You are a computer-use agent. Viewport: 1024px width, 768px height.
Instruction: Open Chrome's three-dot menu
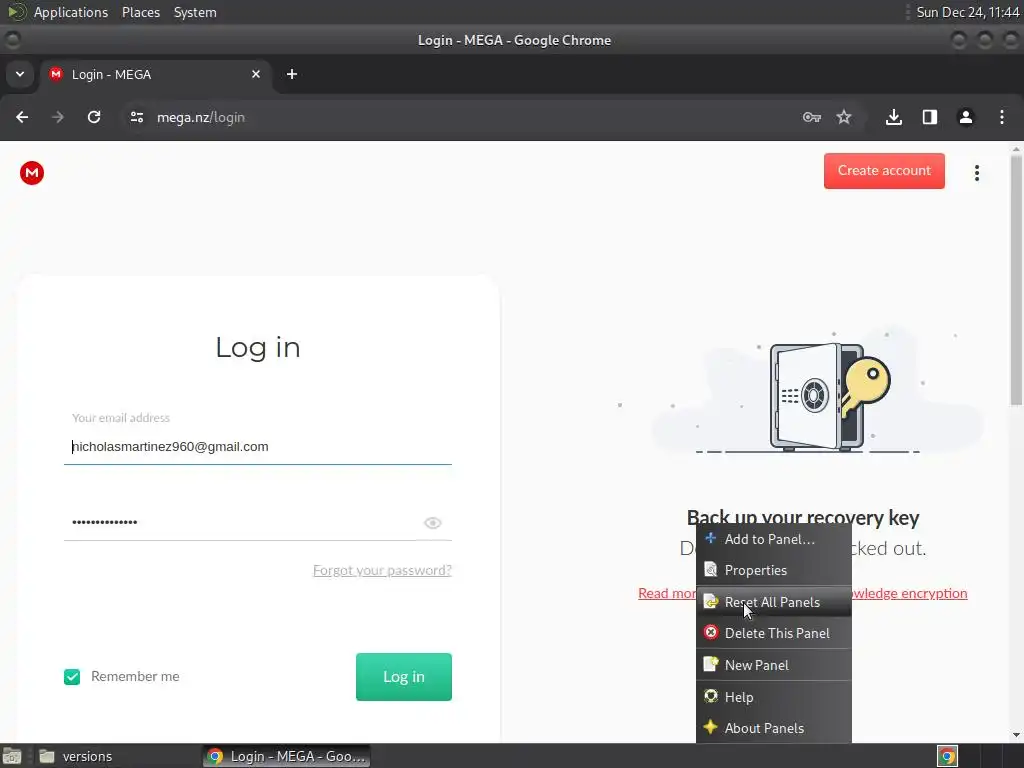pos(1002,117)
